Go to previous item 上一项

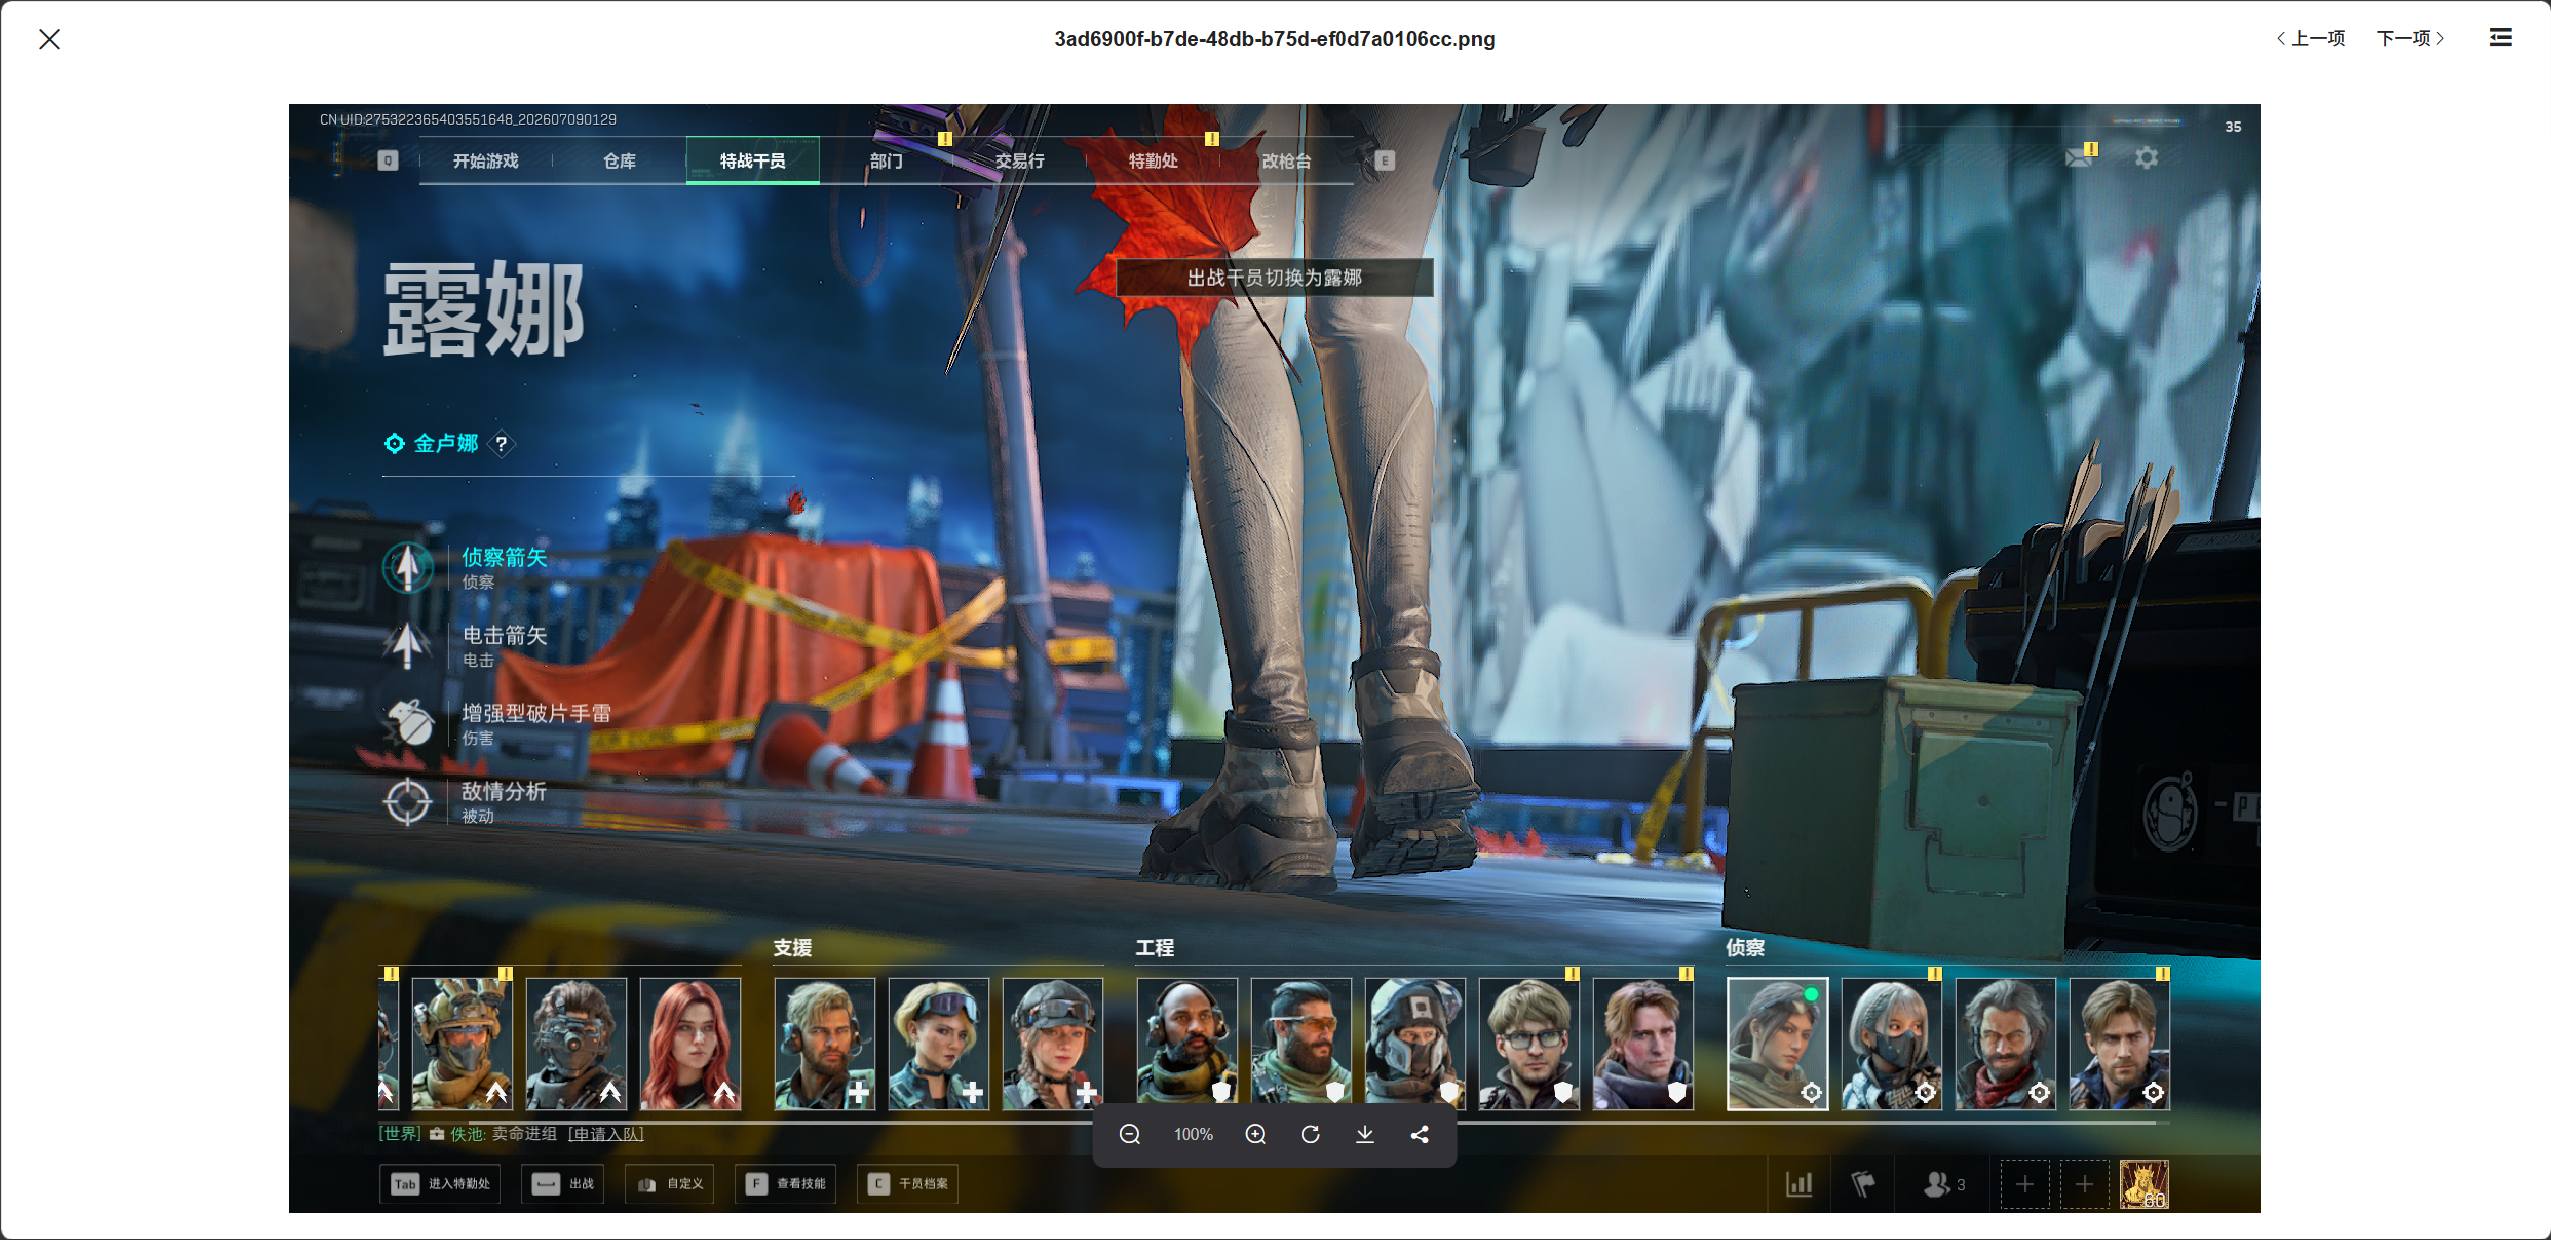[2310, 38]
